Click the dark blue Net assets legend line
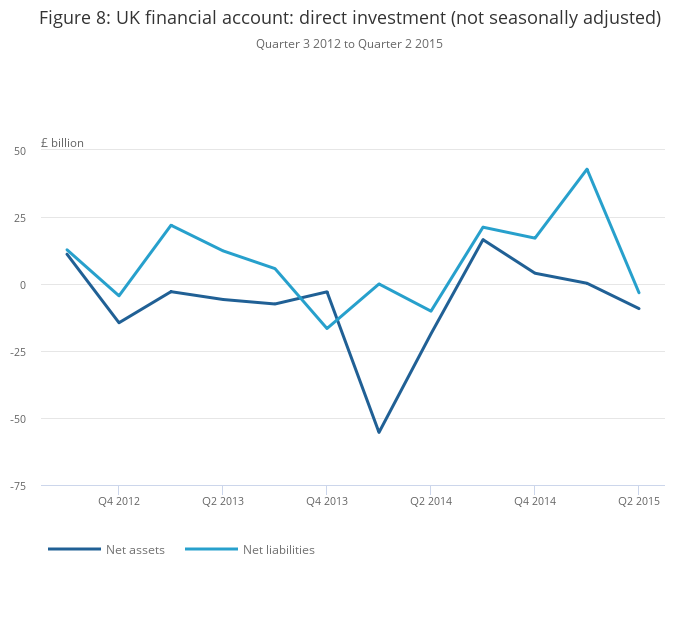Screen dimensions: 700x635 [x=74, y=549]
